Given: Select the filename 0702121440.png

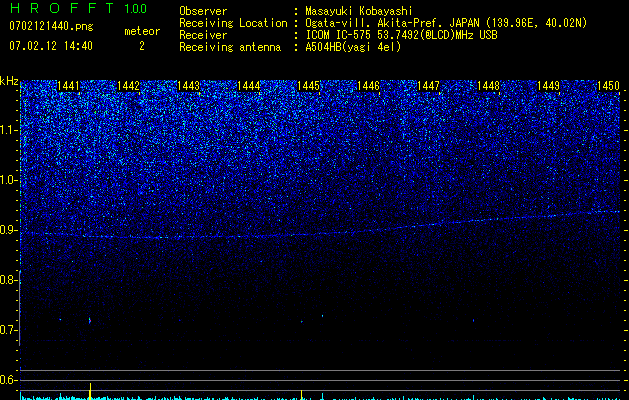Looking at the screenshot, I should [x=51, y=26].
